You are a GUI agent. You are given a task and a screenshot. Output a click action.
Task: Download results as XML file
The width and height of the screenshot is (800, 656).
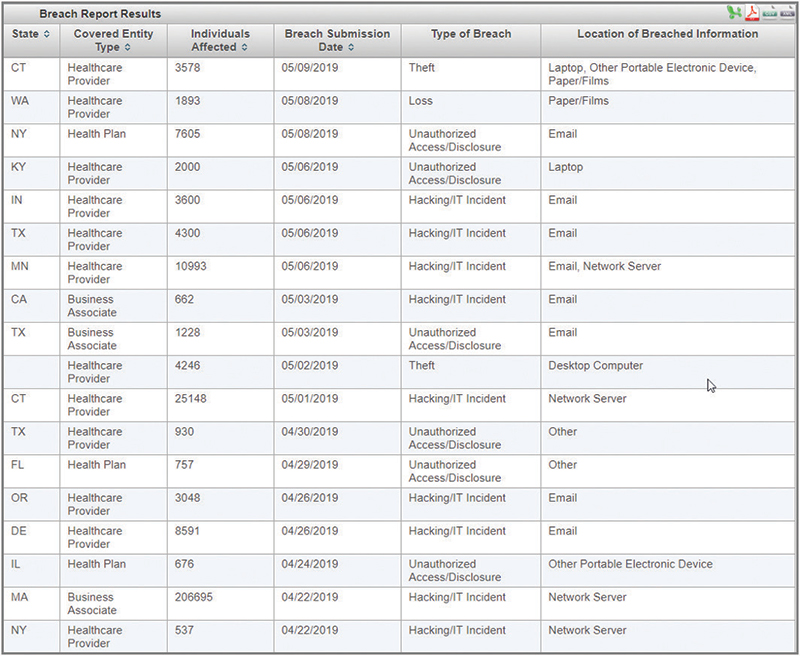787,12
